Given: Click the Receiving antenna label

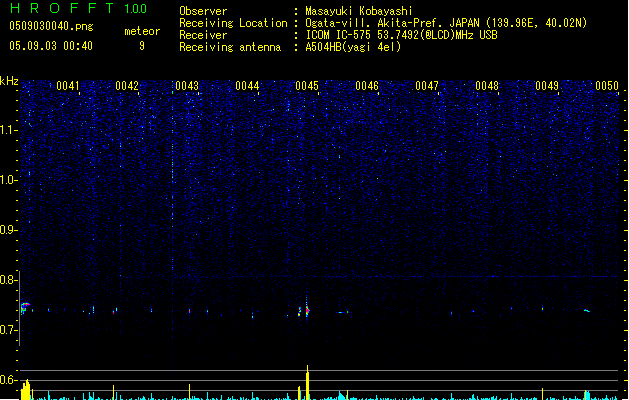Looking at the screenshot, I should pyautogui.click(x=230, y=47).
